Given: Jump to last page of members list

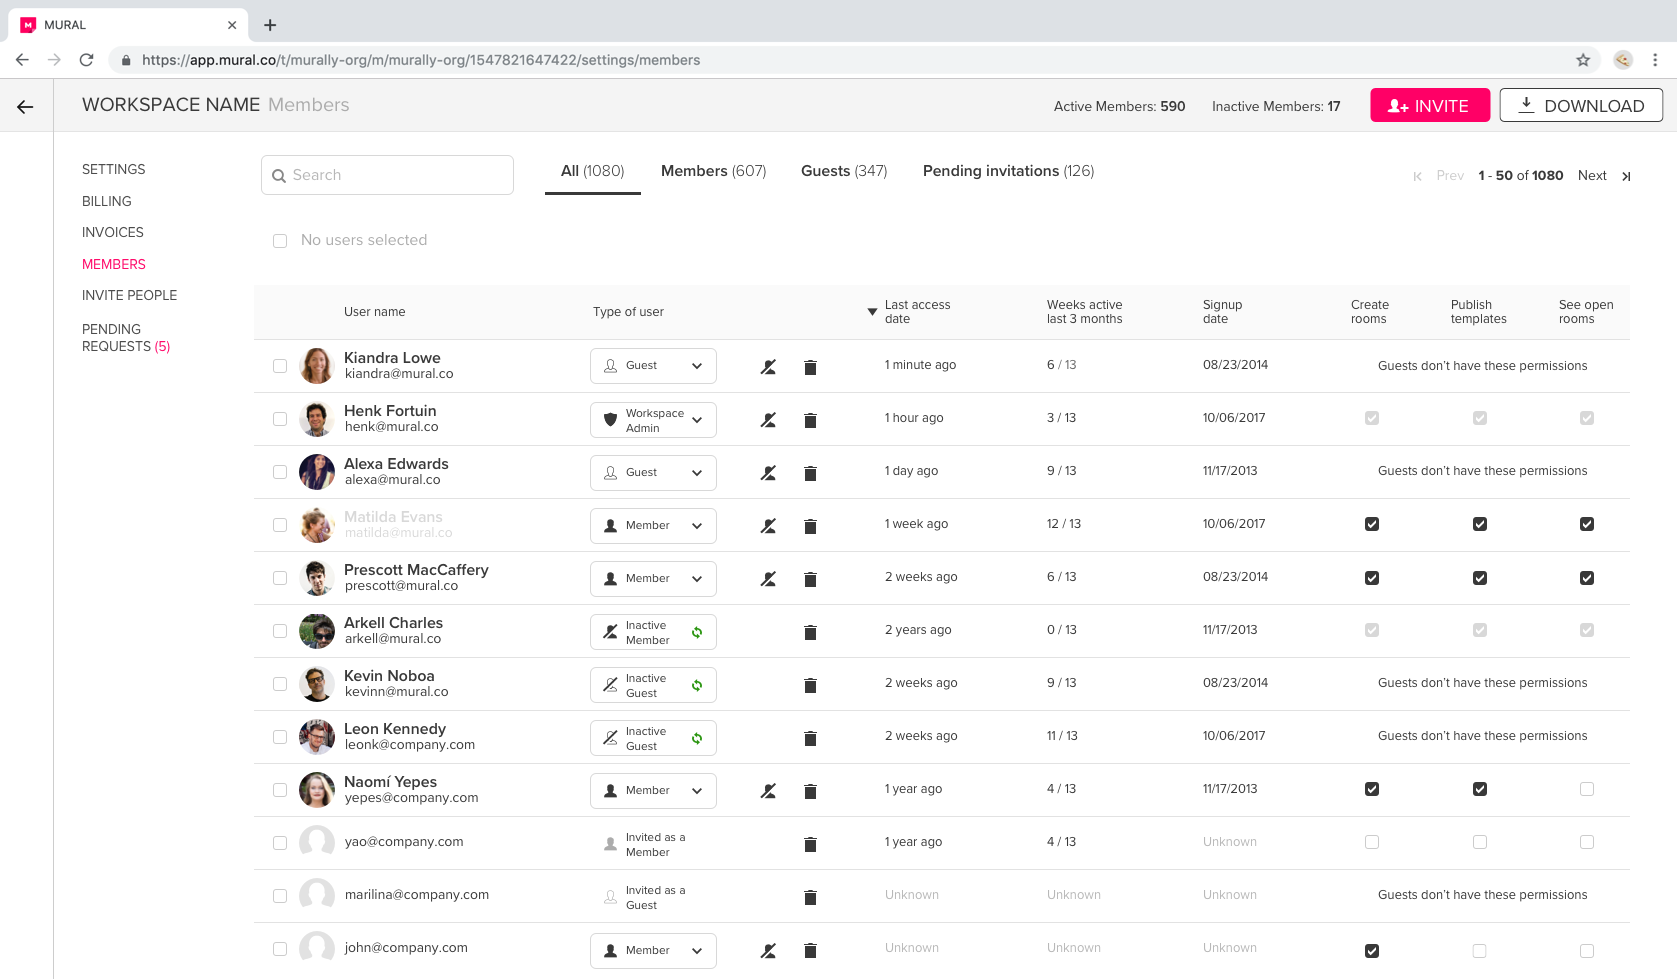Looking at the screenshot, I should coord(1626,176).
